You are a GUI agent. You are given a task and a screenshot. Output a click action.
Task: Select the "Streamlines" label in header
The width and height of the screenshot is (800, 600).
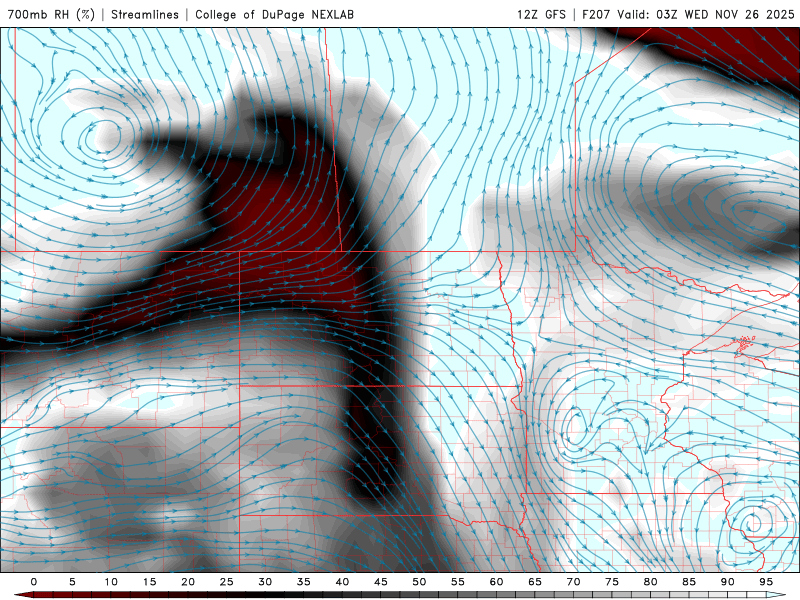pyautogui.click(x=145, y=14)
